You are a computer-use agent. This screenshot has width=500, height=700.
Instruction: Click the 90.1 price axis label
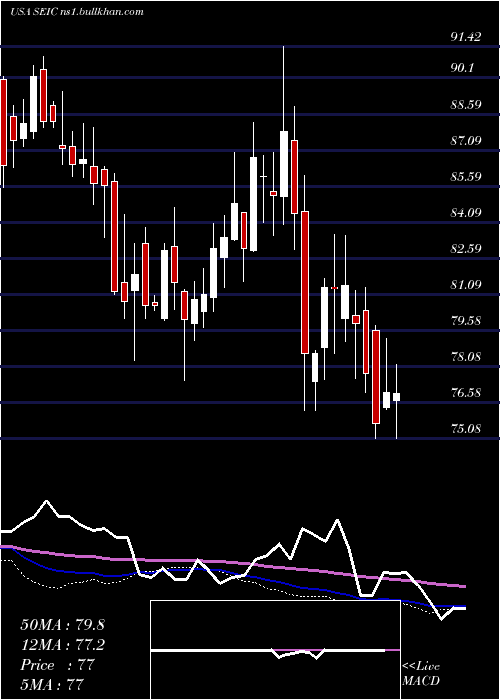(462, 68)
